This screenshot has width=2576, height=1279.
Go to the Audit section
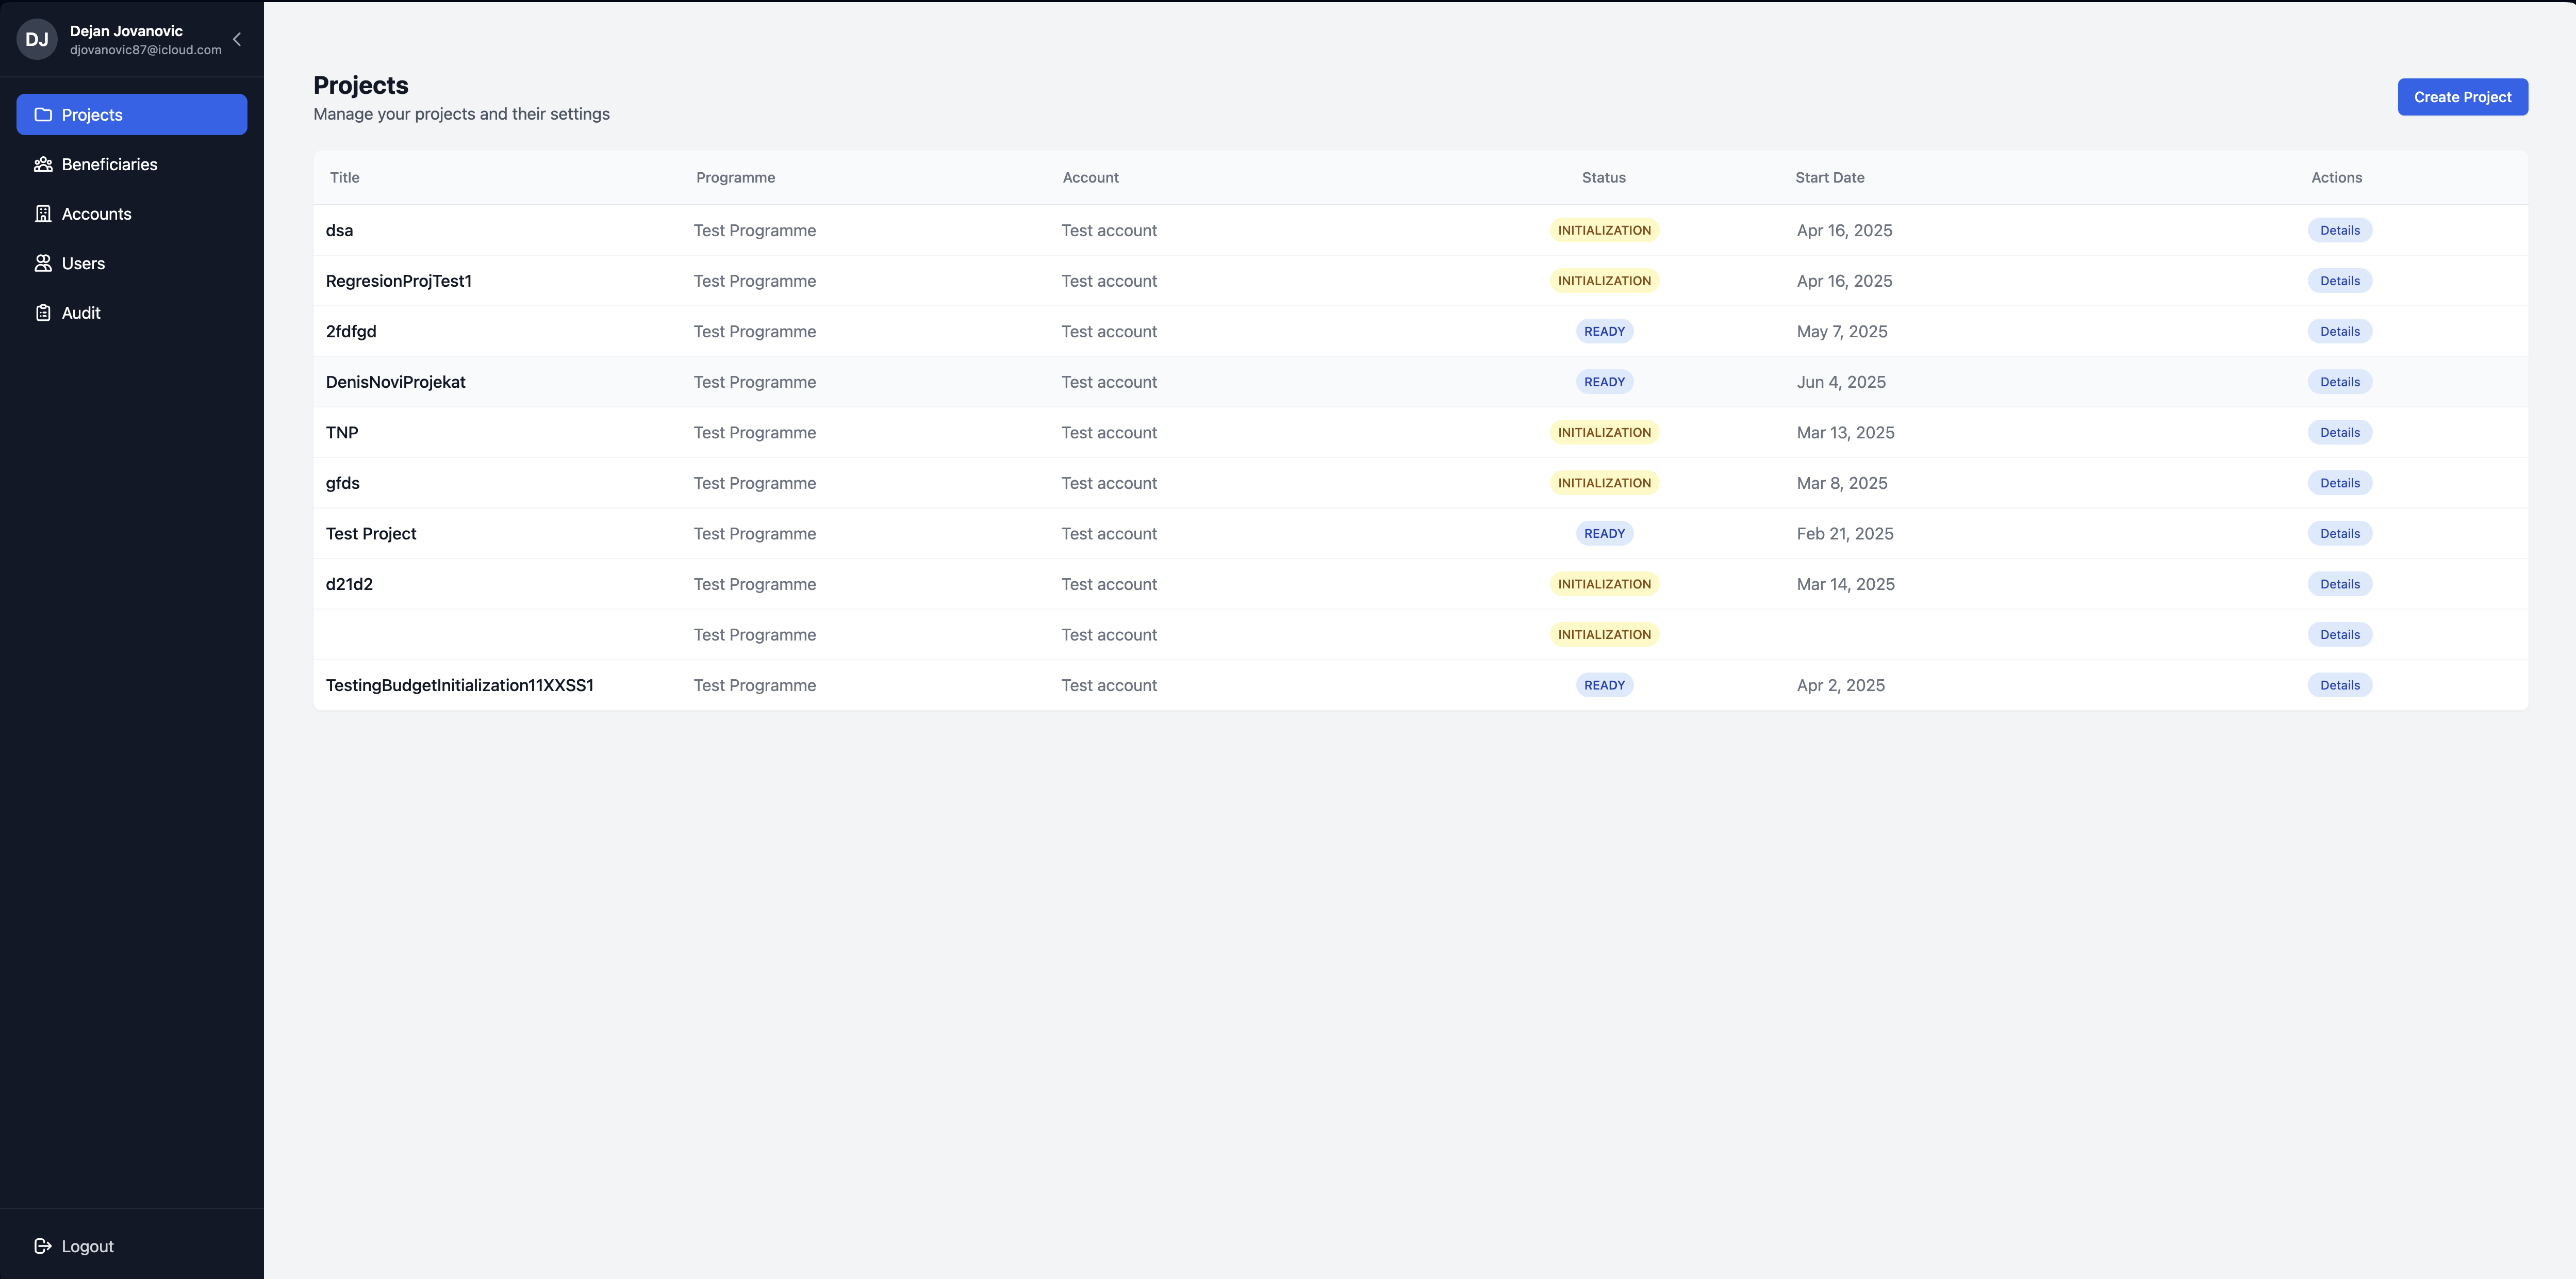(81, 313)
